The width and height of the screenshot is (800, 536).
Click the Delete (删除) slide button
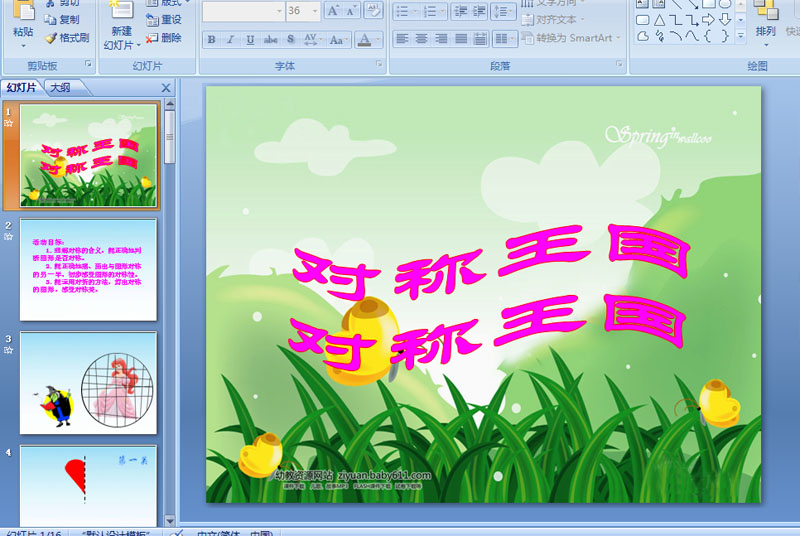pos(164,38)
